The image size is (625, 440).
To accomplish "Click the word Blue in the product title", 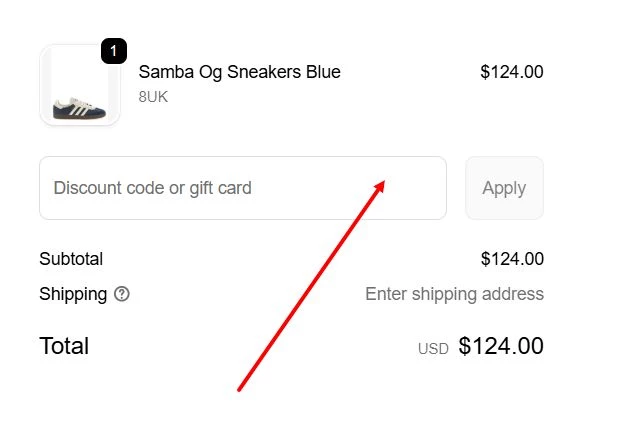I will (322, 72).
